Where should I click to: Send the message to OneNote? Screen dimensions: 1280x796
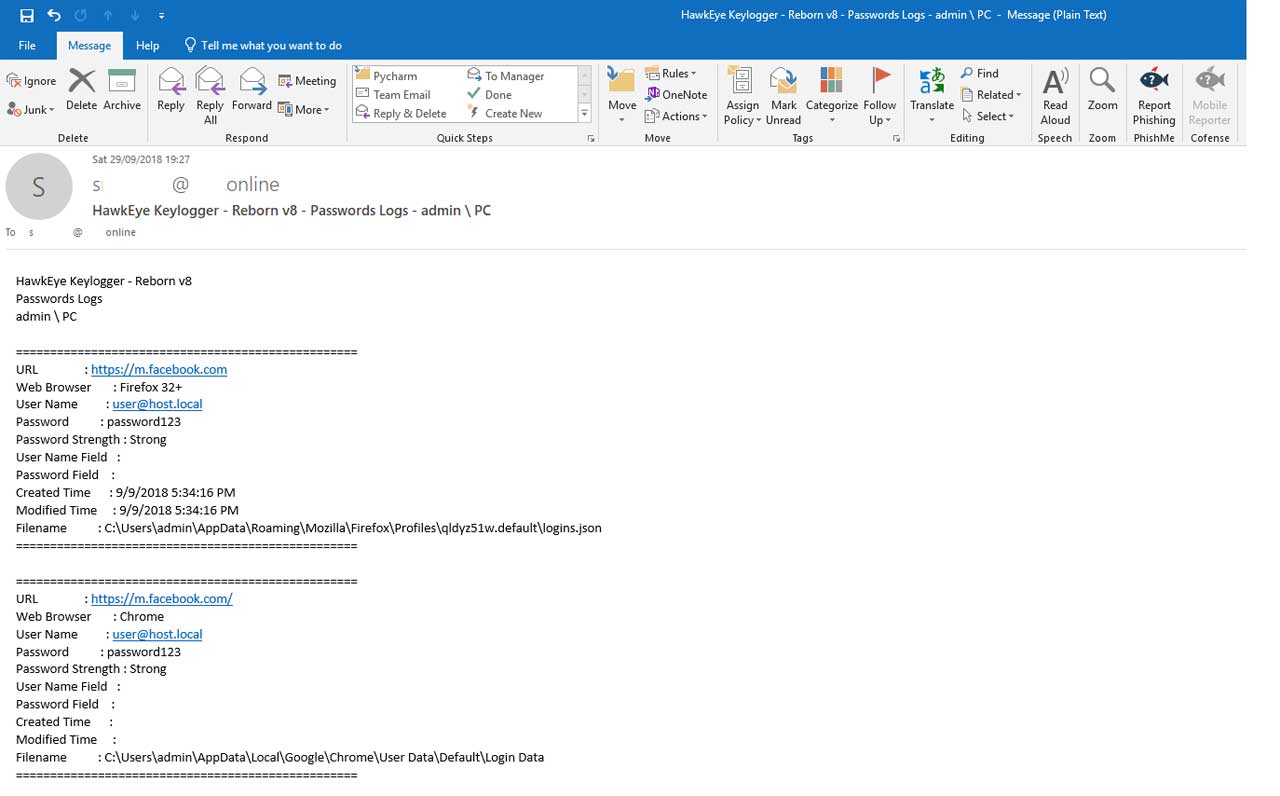676,95
